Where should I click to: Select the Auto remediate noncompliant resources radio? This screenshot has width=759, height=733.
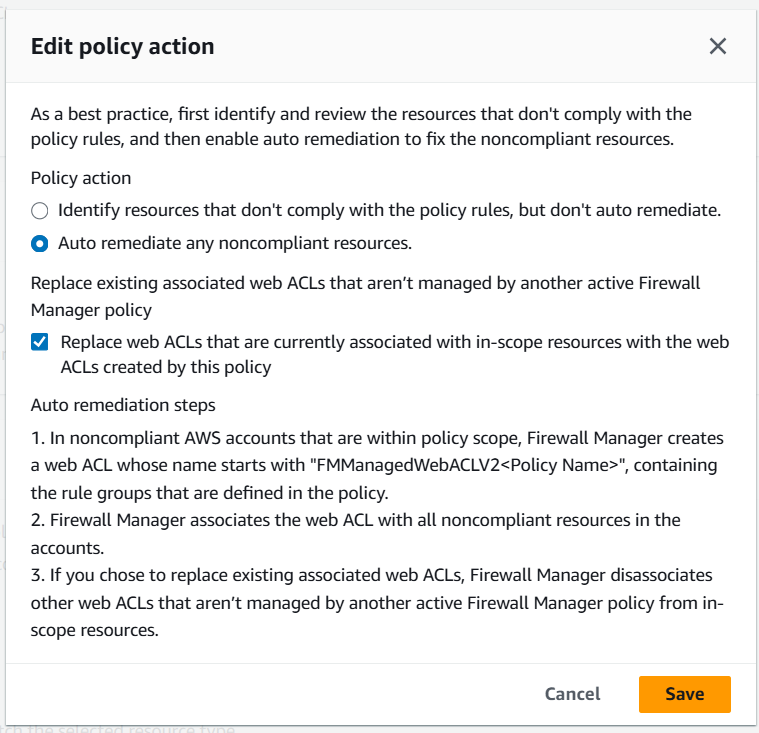pos(39,243)
